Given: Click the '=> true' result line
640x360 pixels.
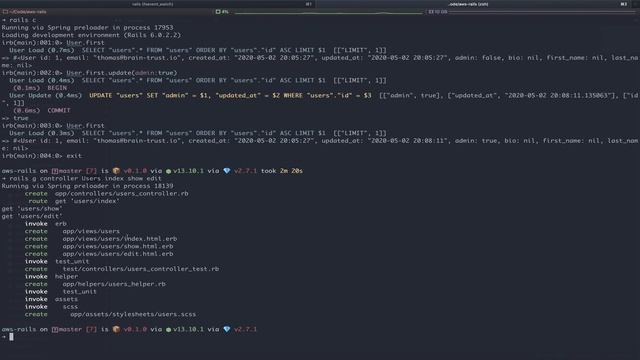Looking at the screenshot, I should click(x=15, y=118).
